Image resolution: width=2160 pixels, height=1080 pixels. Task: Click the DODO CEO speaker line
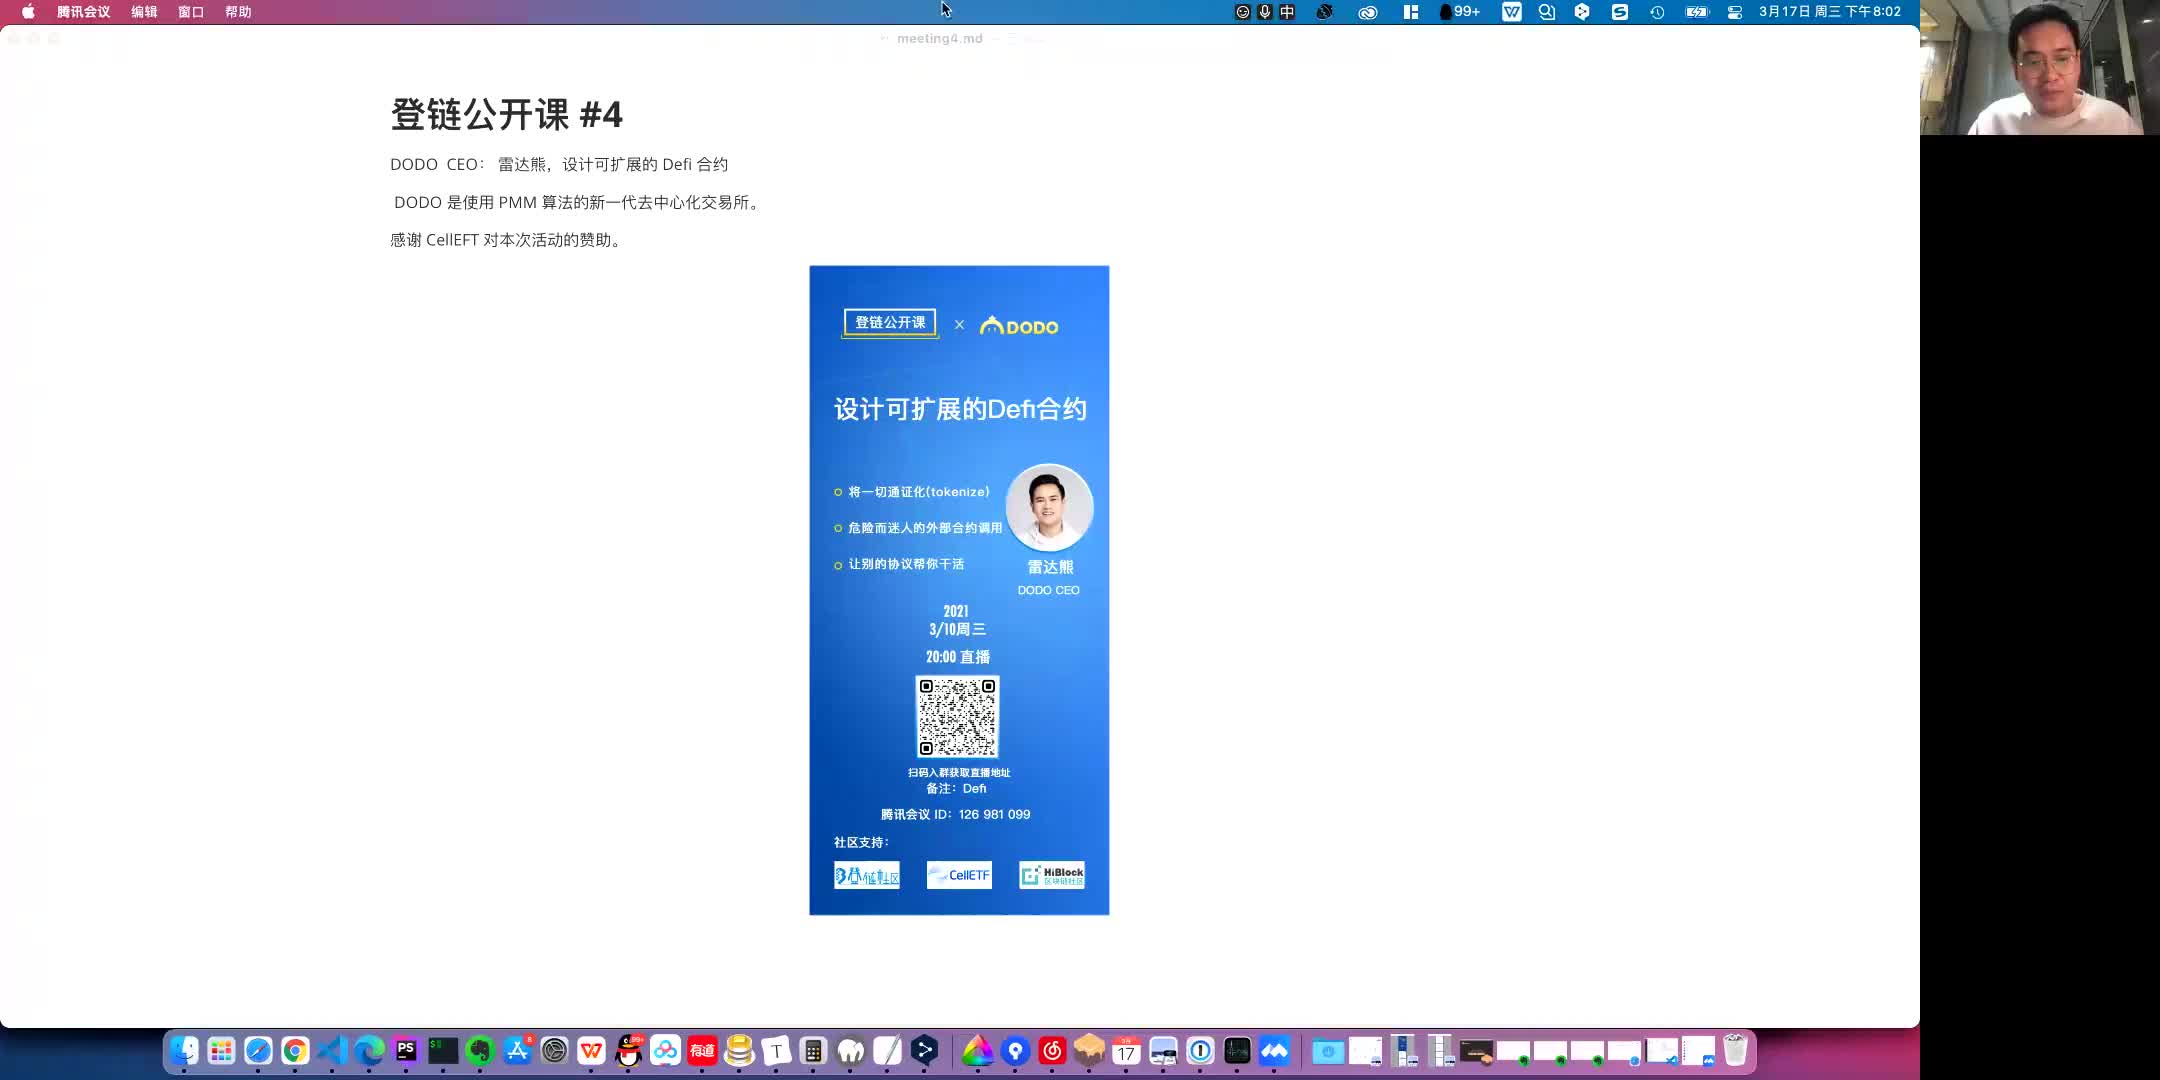click(559, 164)
